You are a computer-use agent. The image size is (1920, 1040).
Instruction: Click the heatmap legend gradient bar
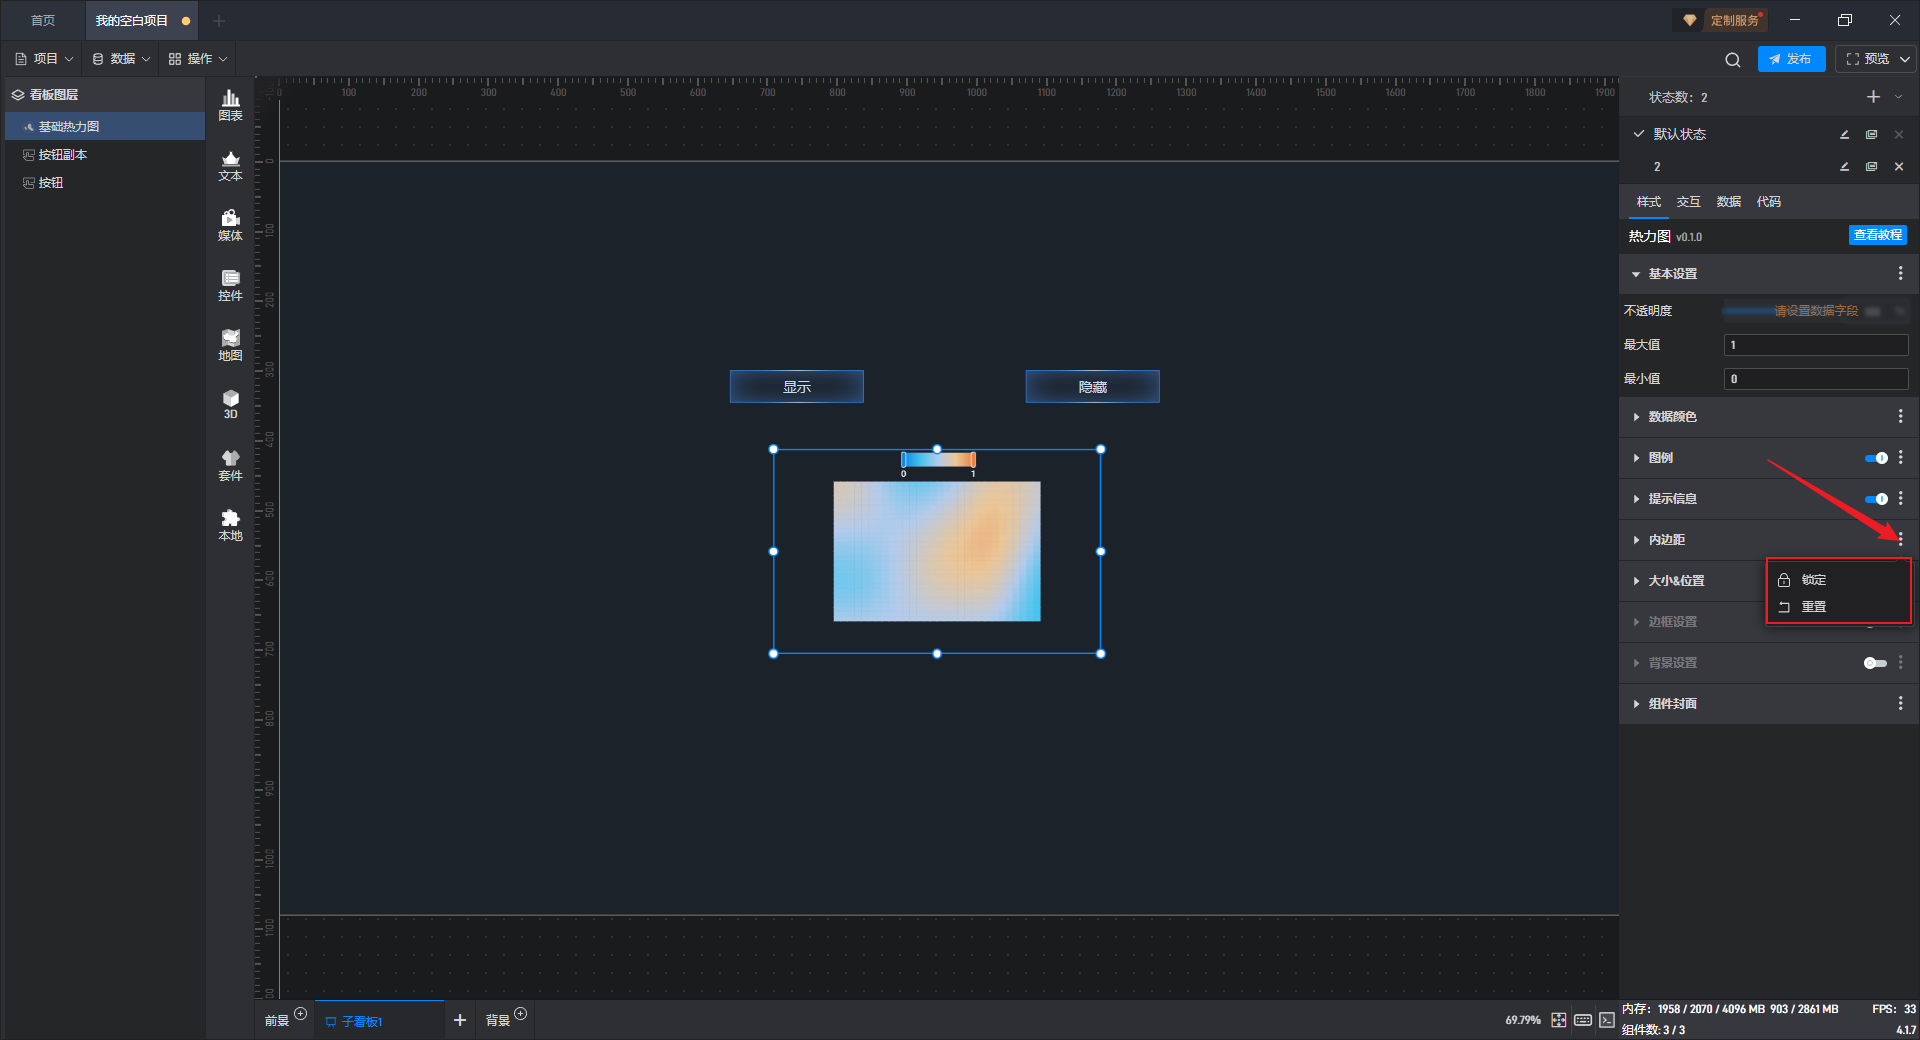(x=938, y=460)
